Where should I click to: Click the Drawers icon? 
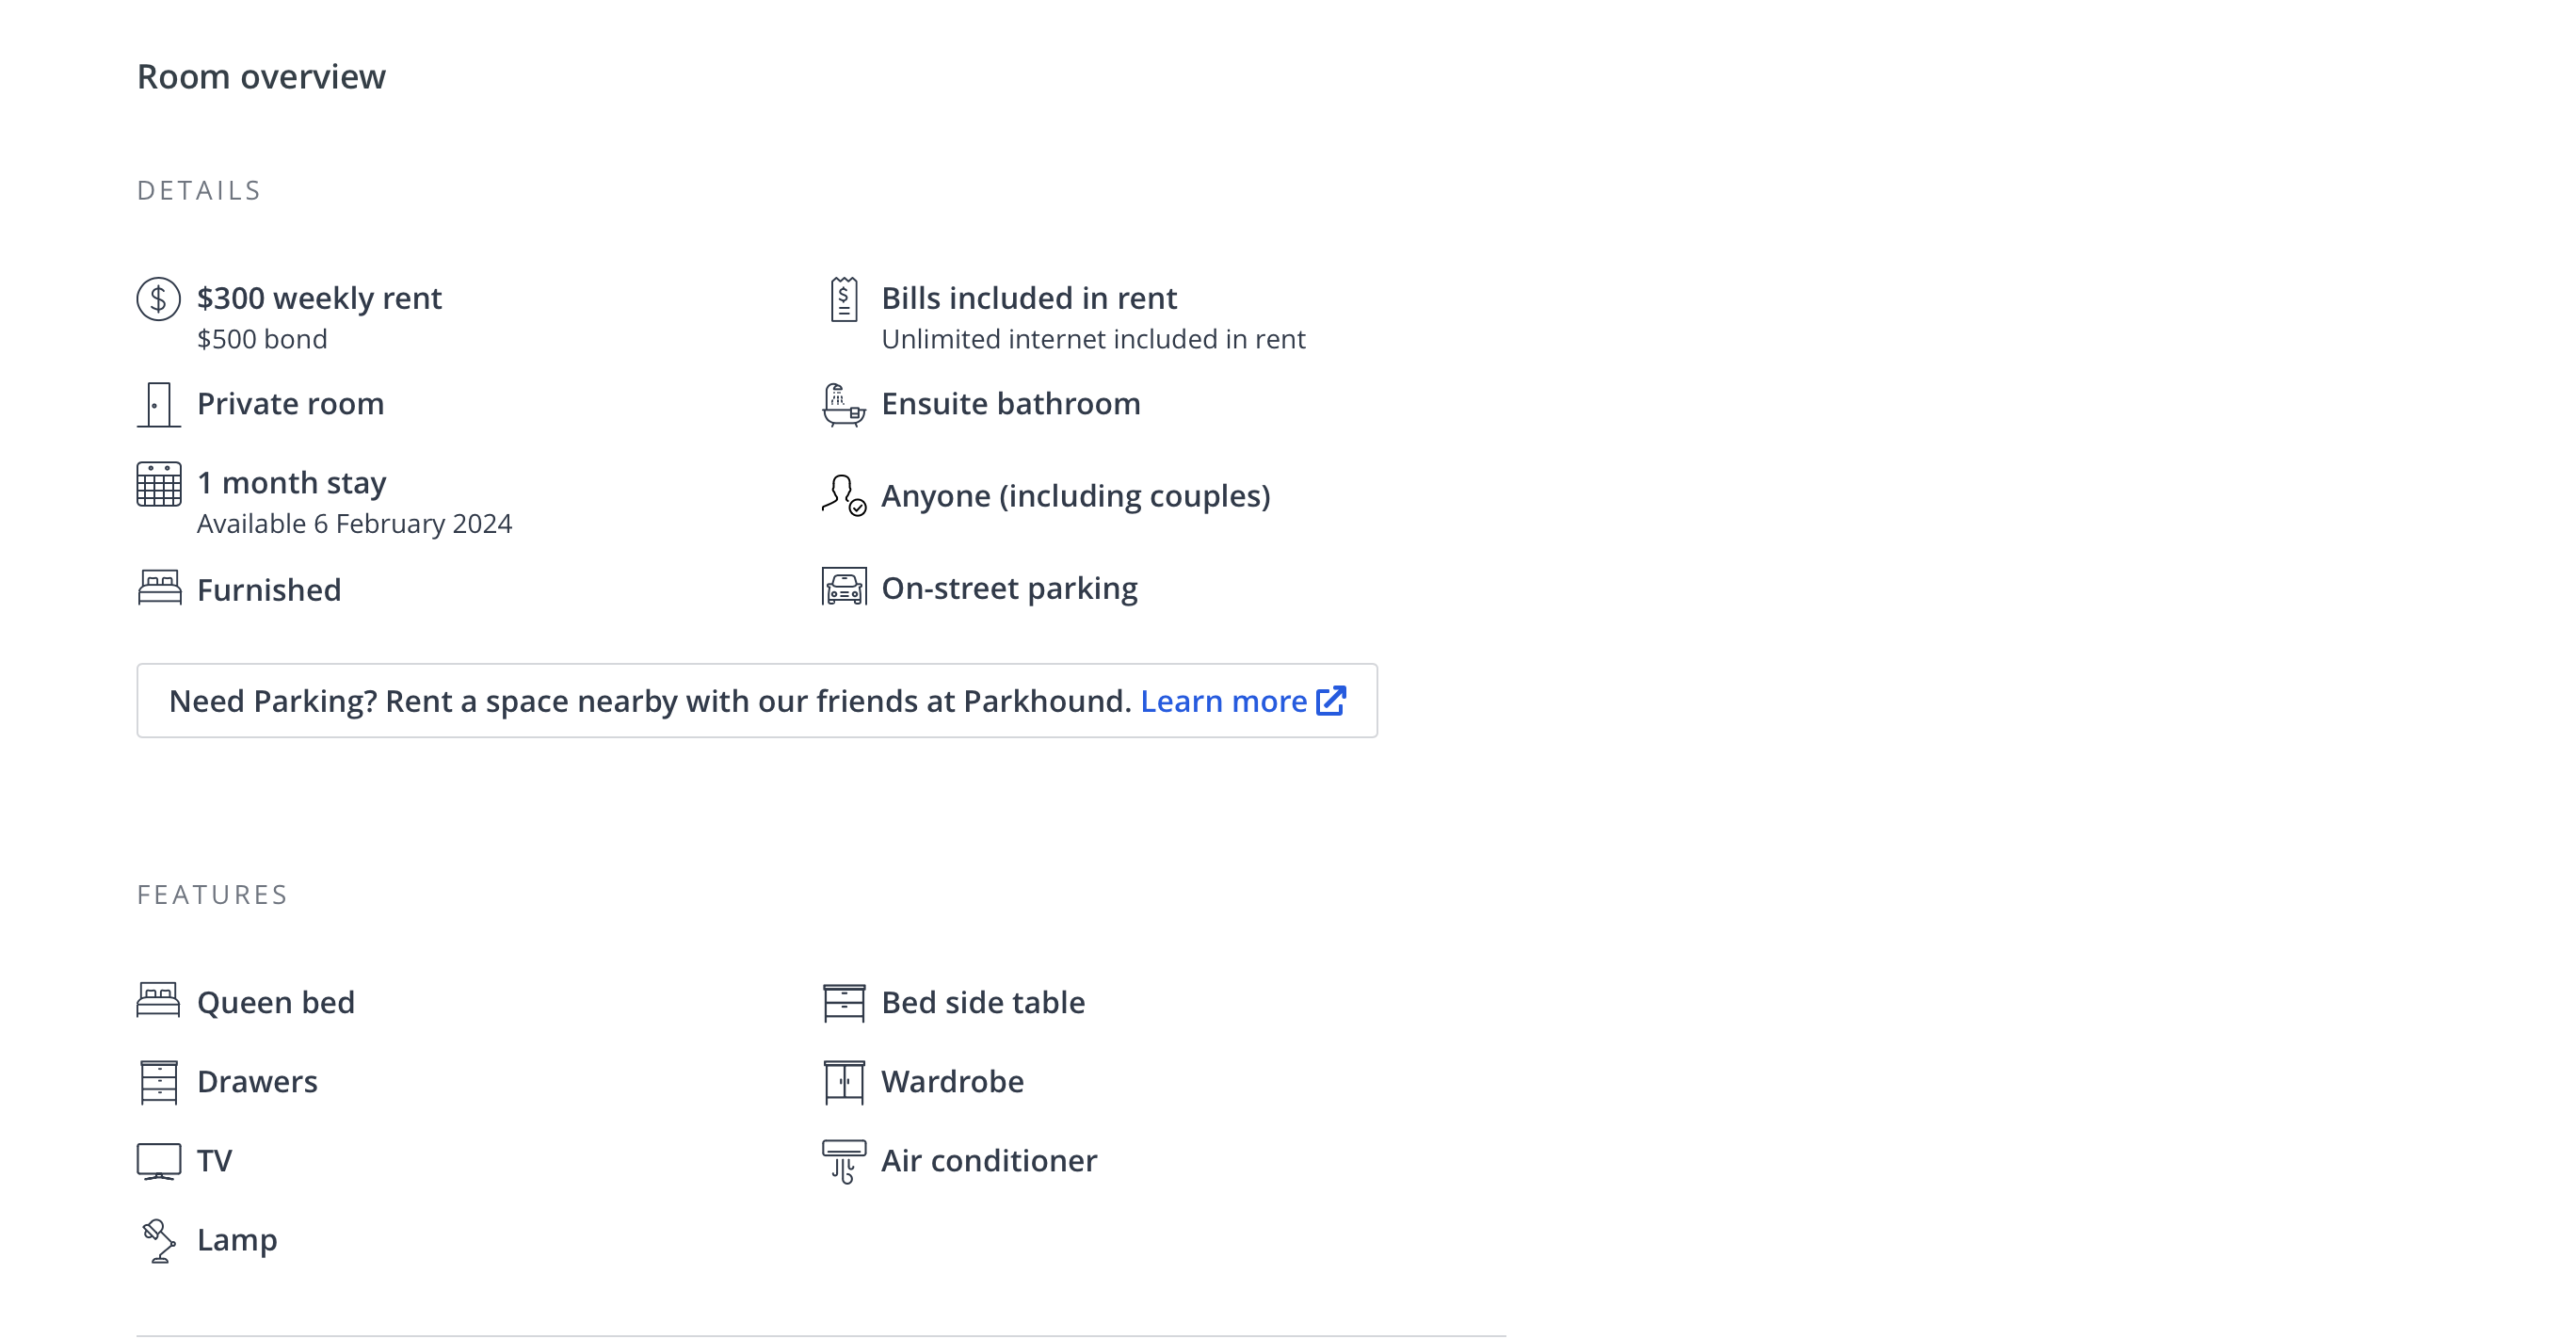[x=158, y=1082]
